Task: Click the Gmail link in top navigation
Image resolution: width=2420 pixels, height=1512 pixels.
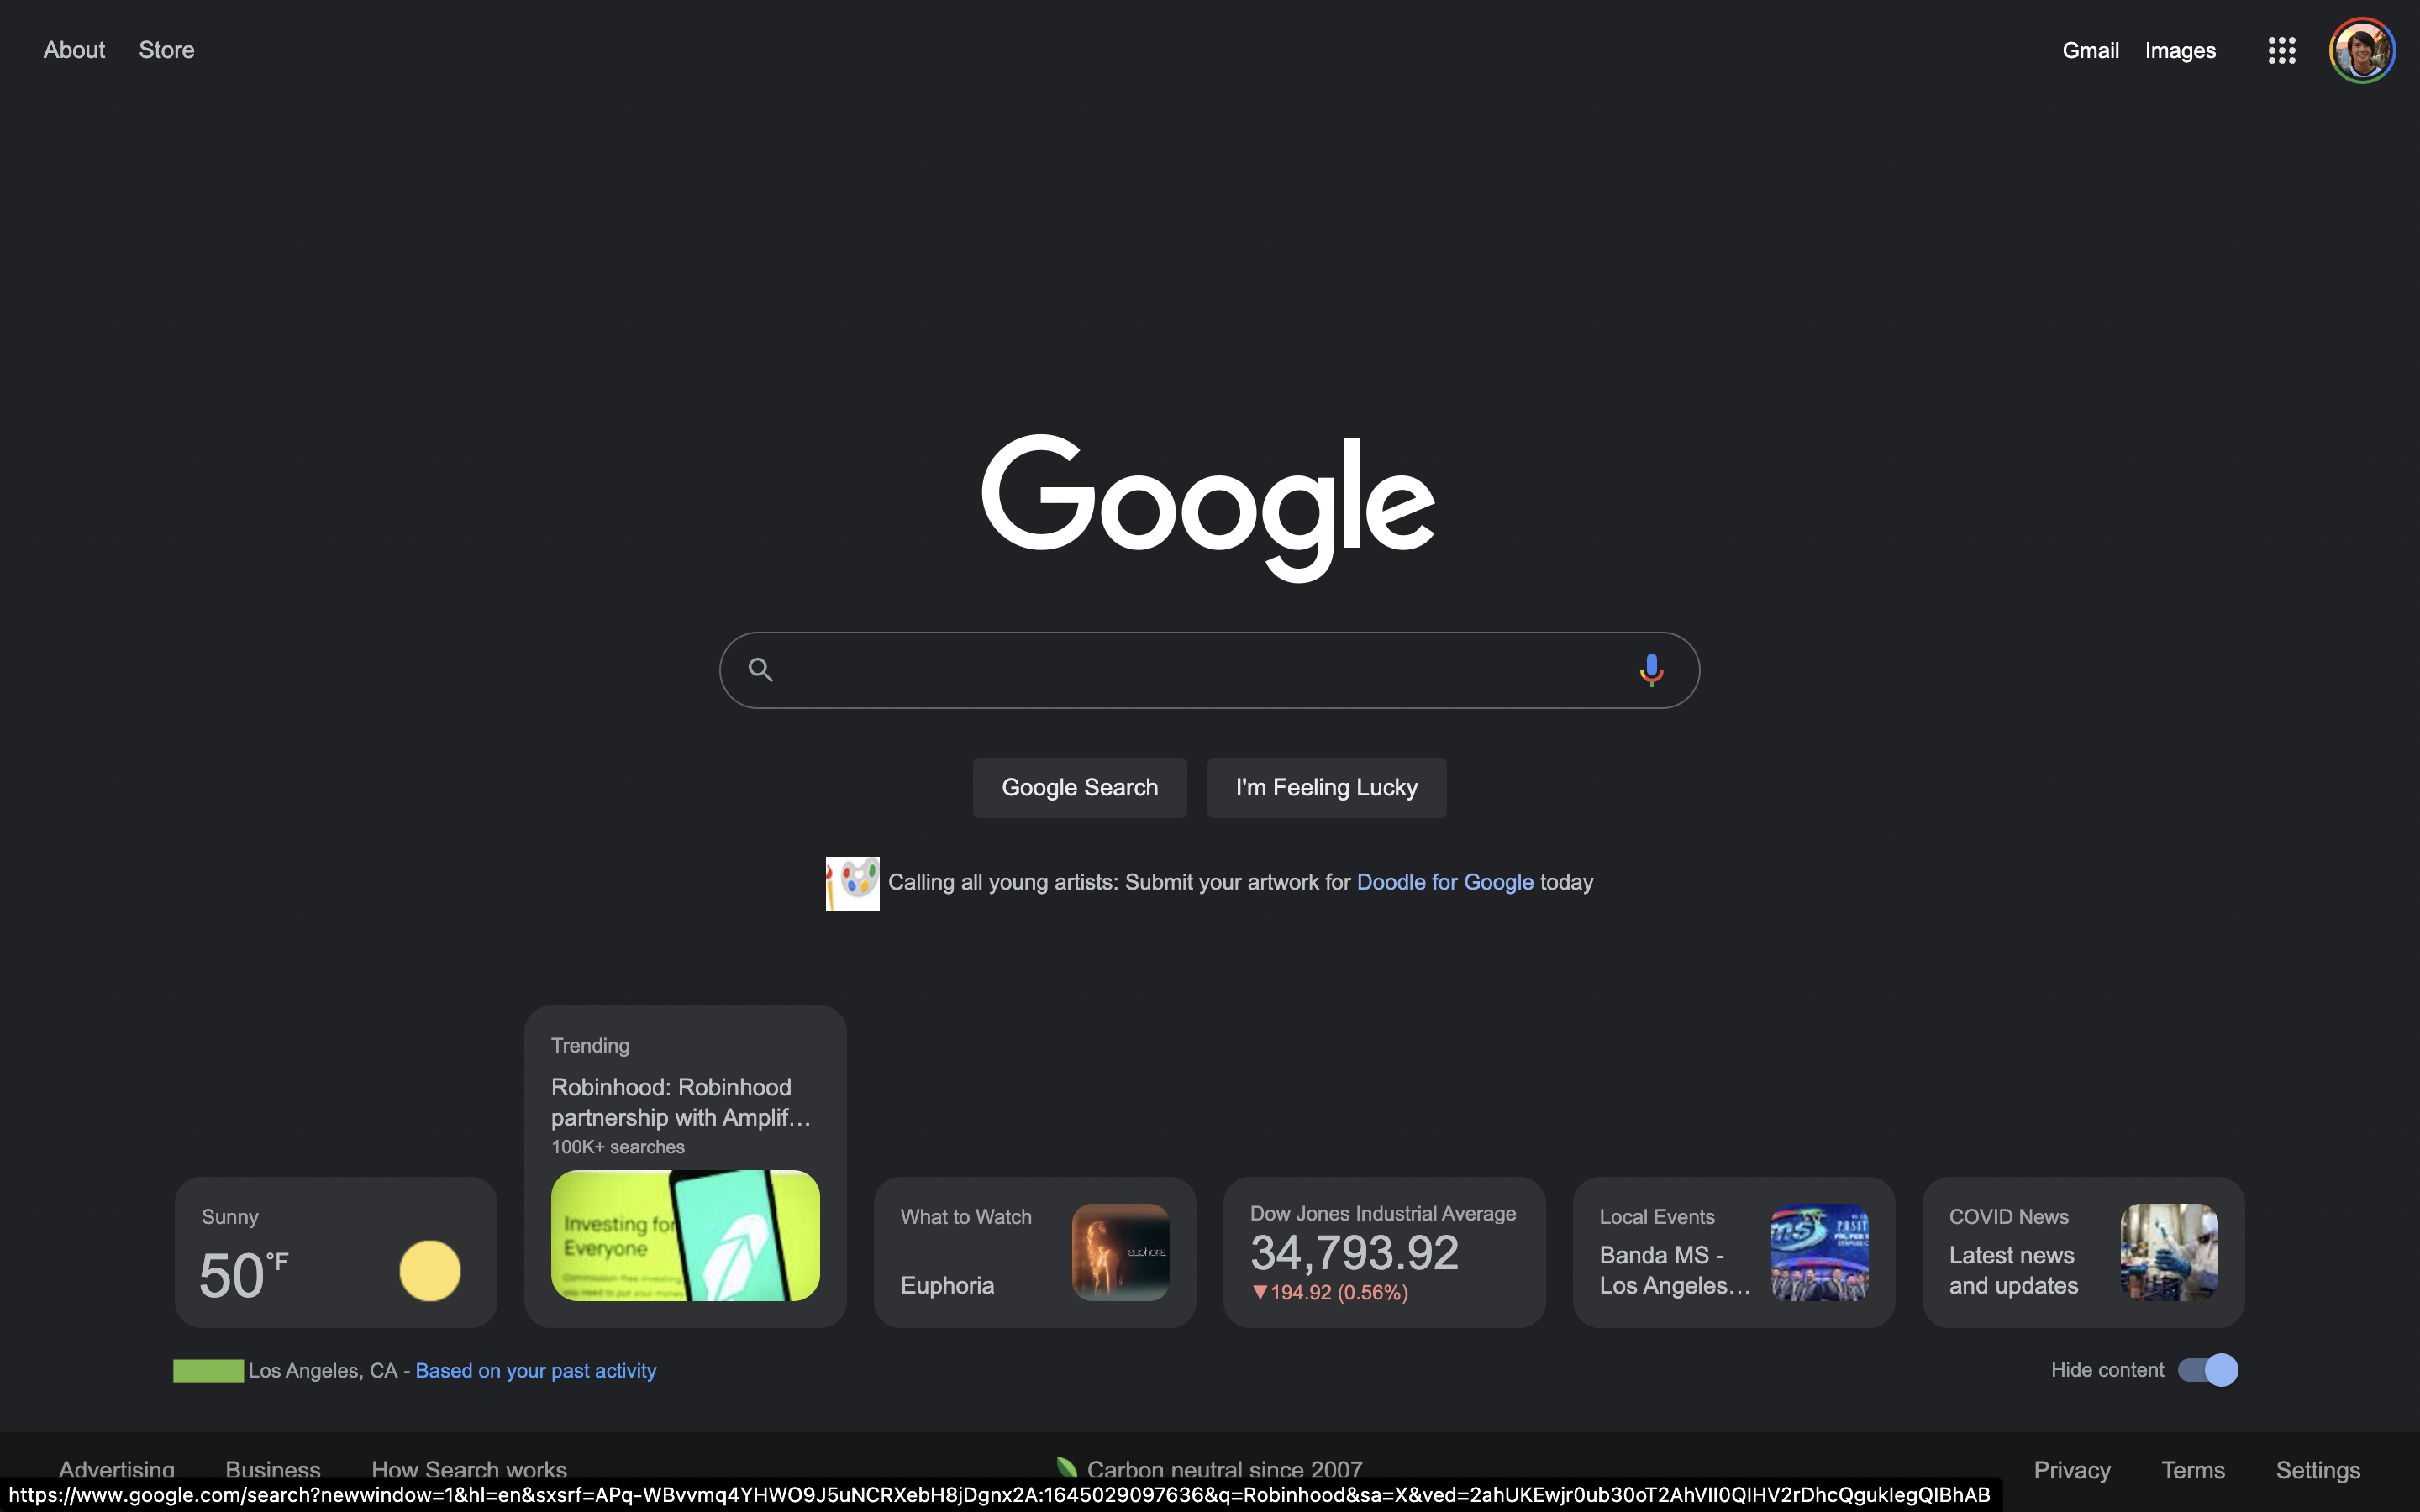Action: coord(2091,49)
